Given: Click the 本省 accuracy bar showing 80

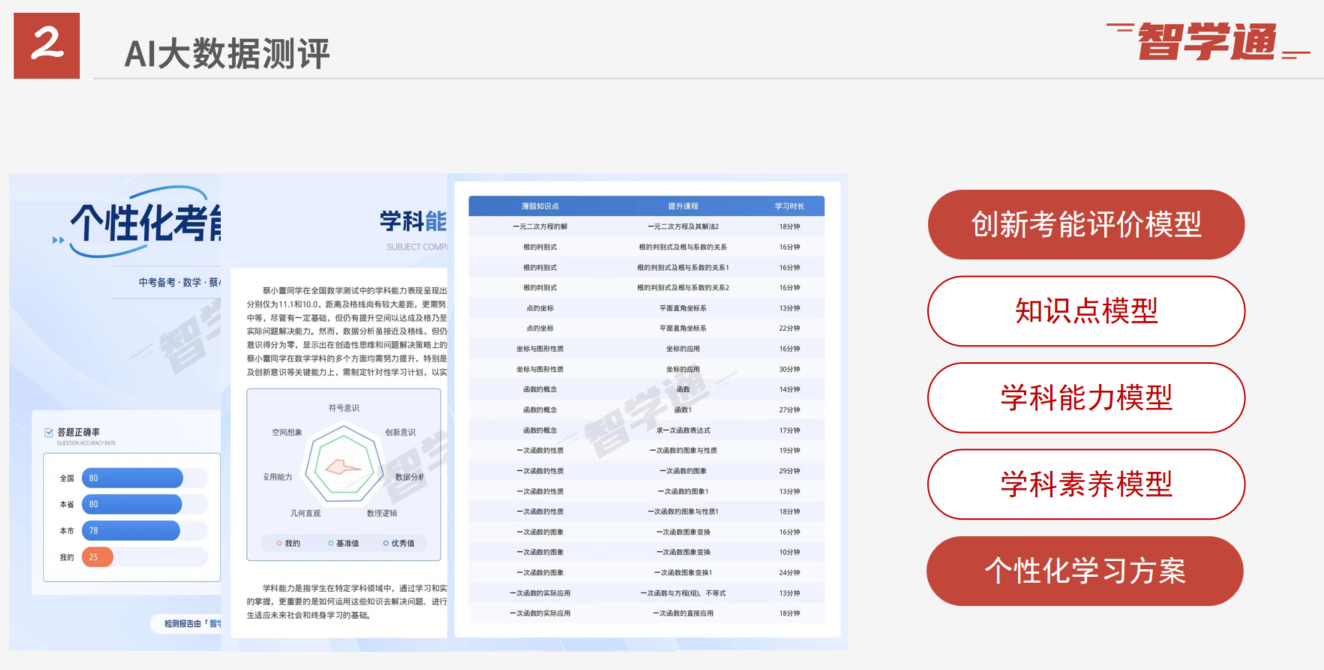Looking at the screenshot, I should click(132, 504).
